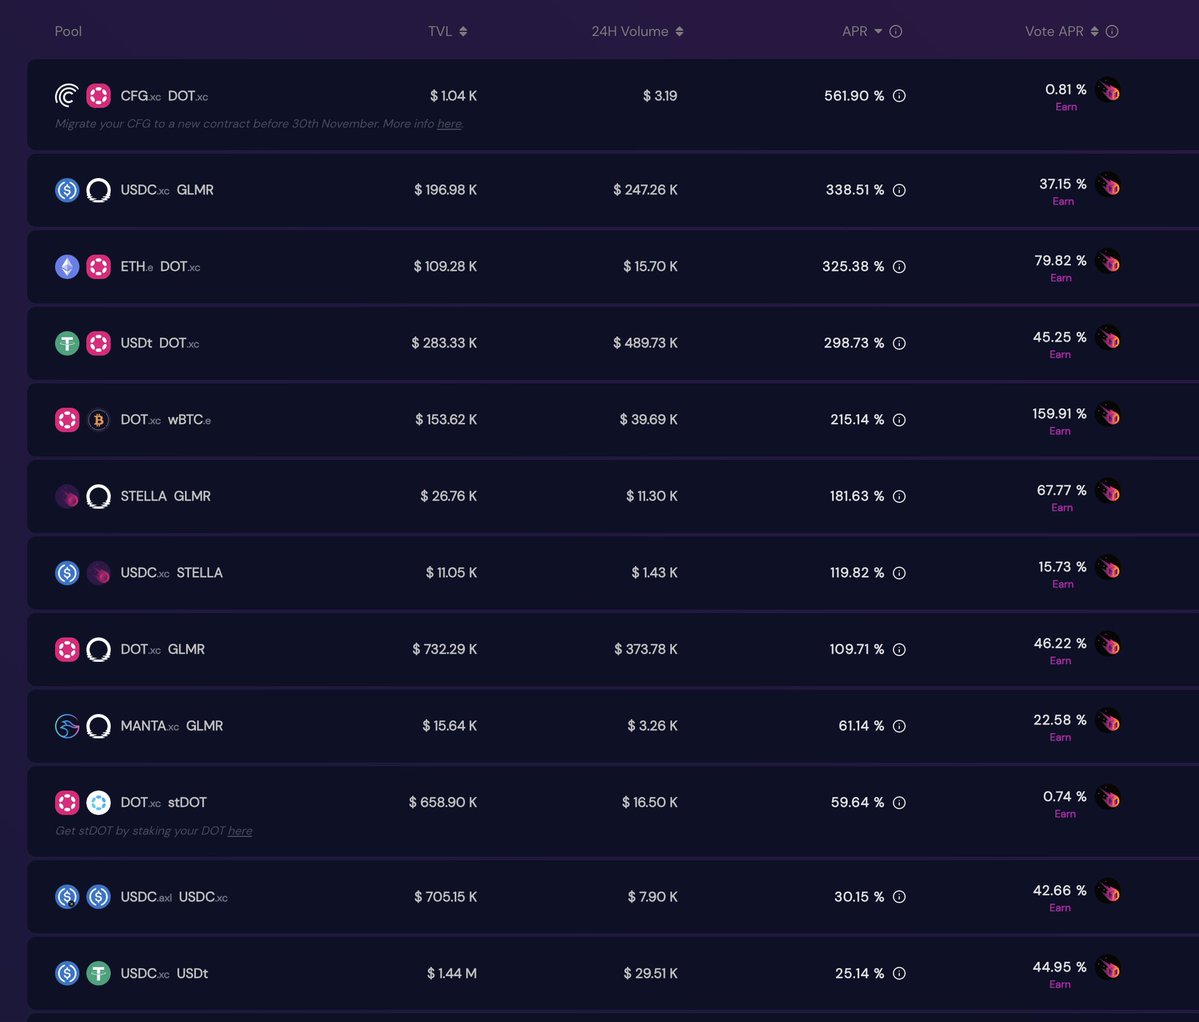Open APR info for DOT.xc stDOT pool
Viewport: 1199px width, 1022px height.
(899, 803)
